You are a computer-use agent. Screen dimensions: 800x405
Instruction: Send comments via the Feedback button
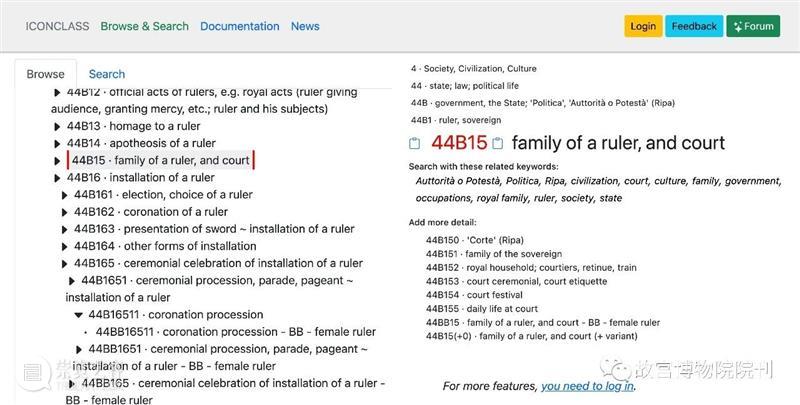tap(694, 26)
